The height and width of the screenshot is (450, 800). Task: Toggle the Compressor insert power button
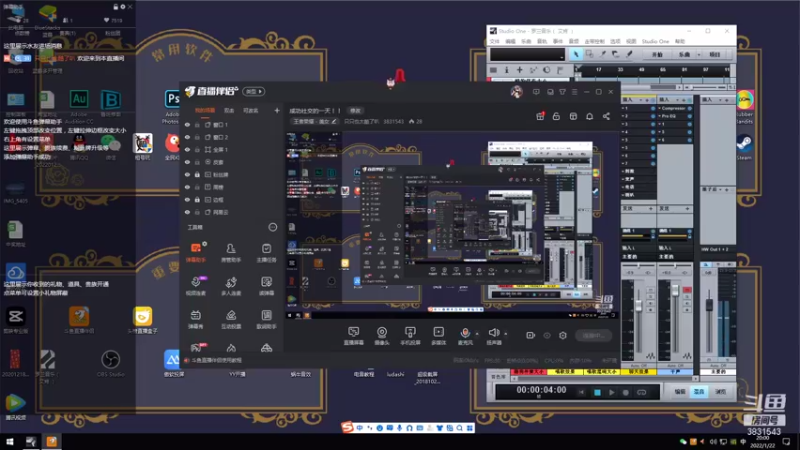coord(690,108)
